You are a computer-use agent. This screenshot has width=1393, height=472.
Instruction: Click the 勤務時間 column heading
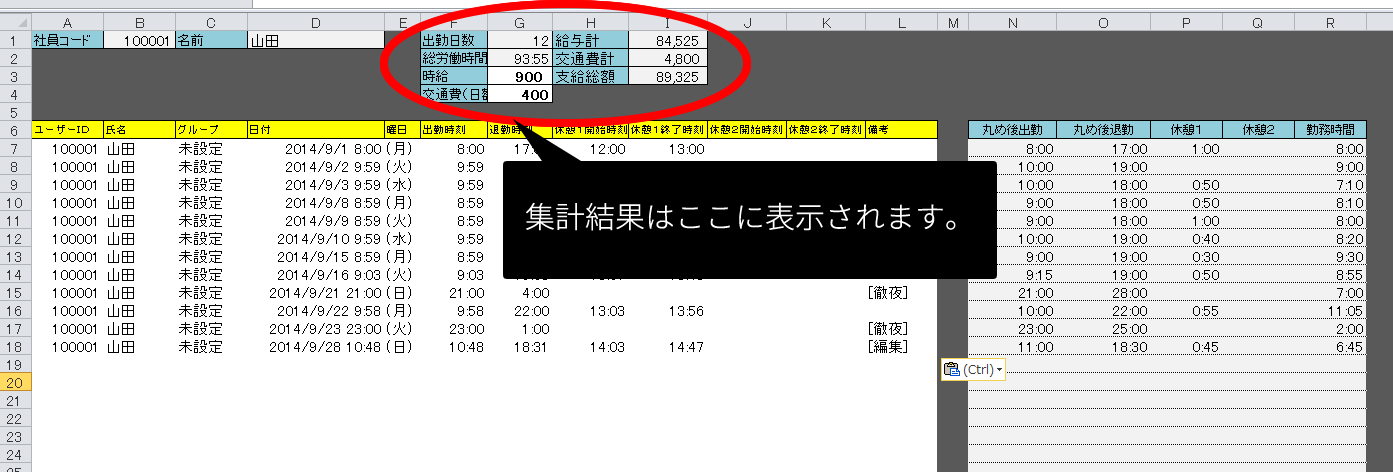point(1330,130)
